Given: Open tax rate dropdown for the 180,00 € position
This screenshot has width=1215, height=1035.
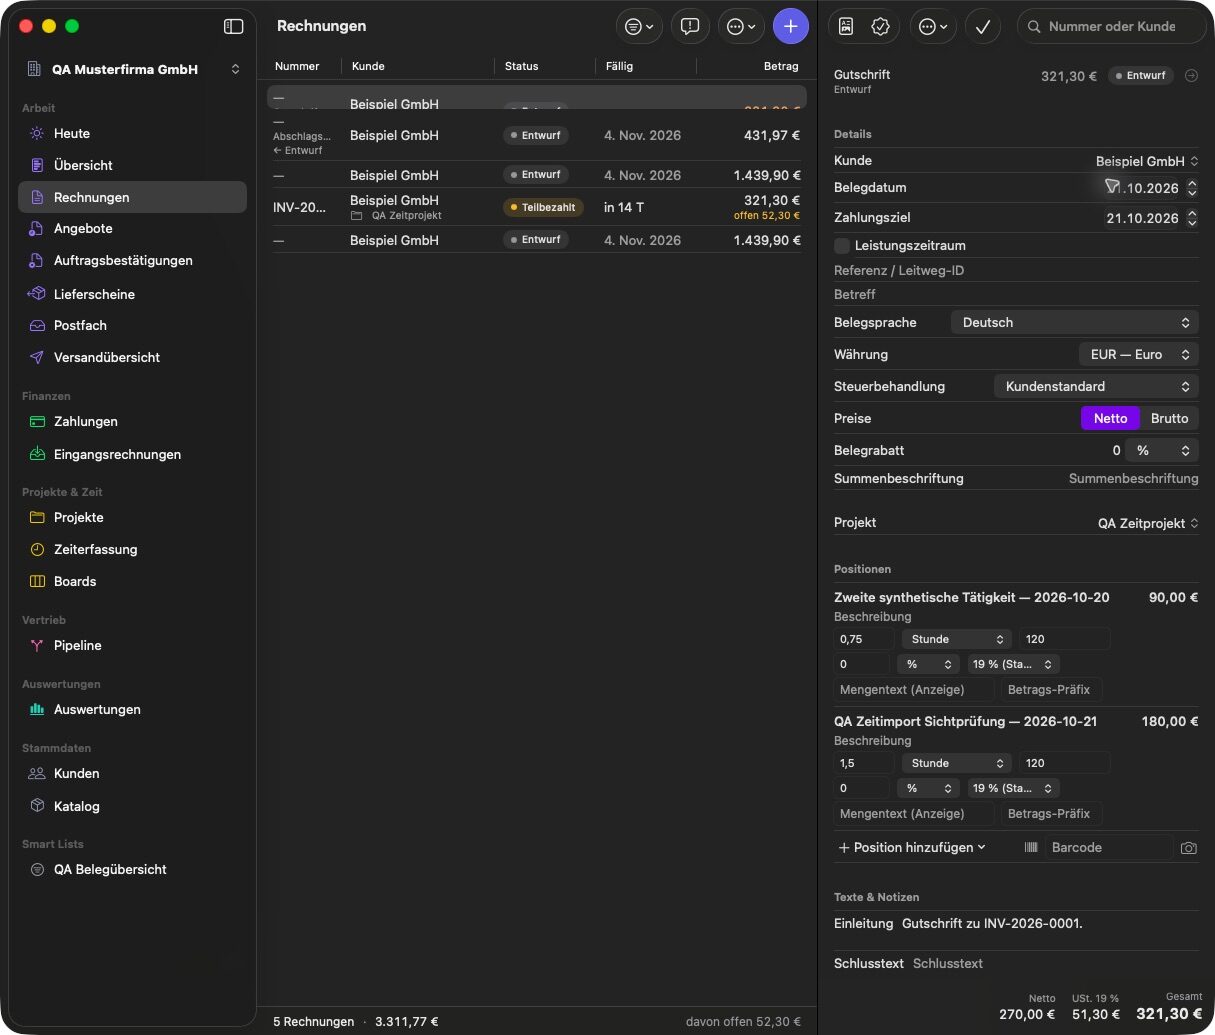Looking at the screenshot, I should pos(1012,788).
